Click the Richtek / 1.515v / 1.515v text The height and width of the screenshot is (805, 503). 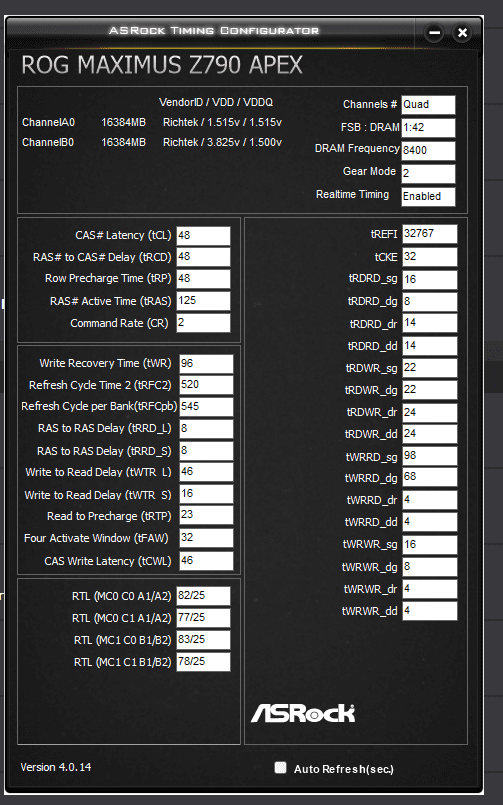[222, 122]
